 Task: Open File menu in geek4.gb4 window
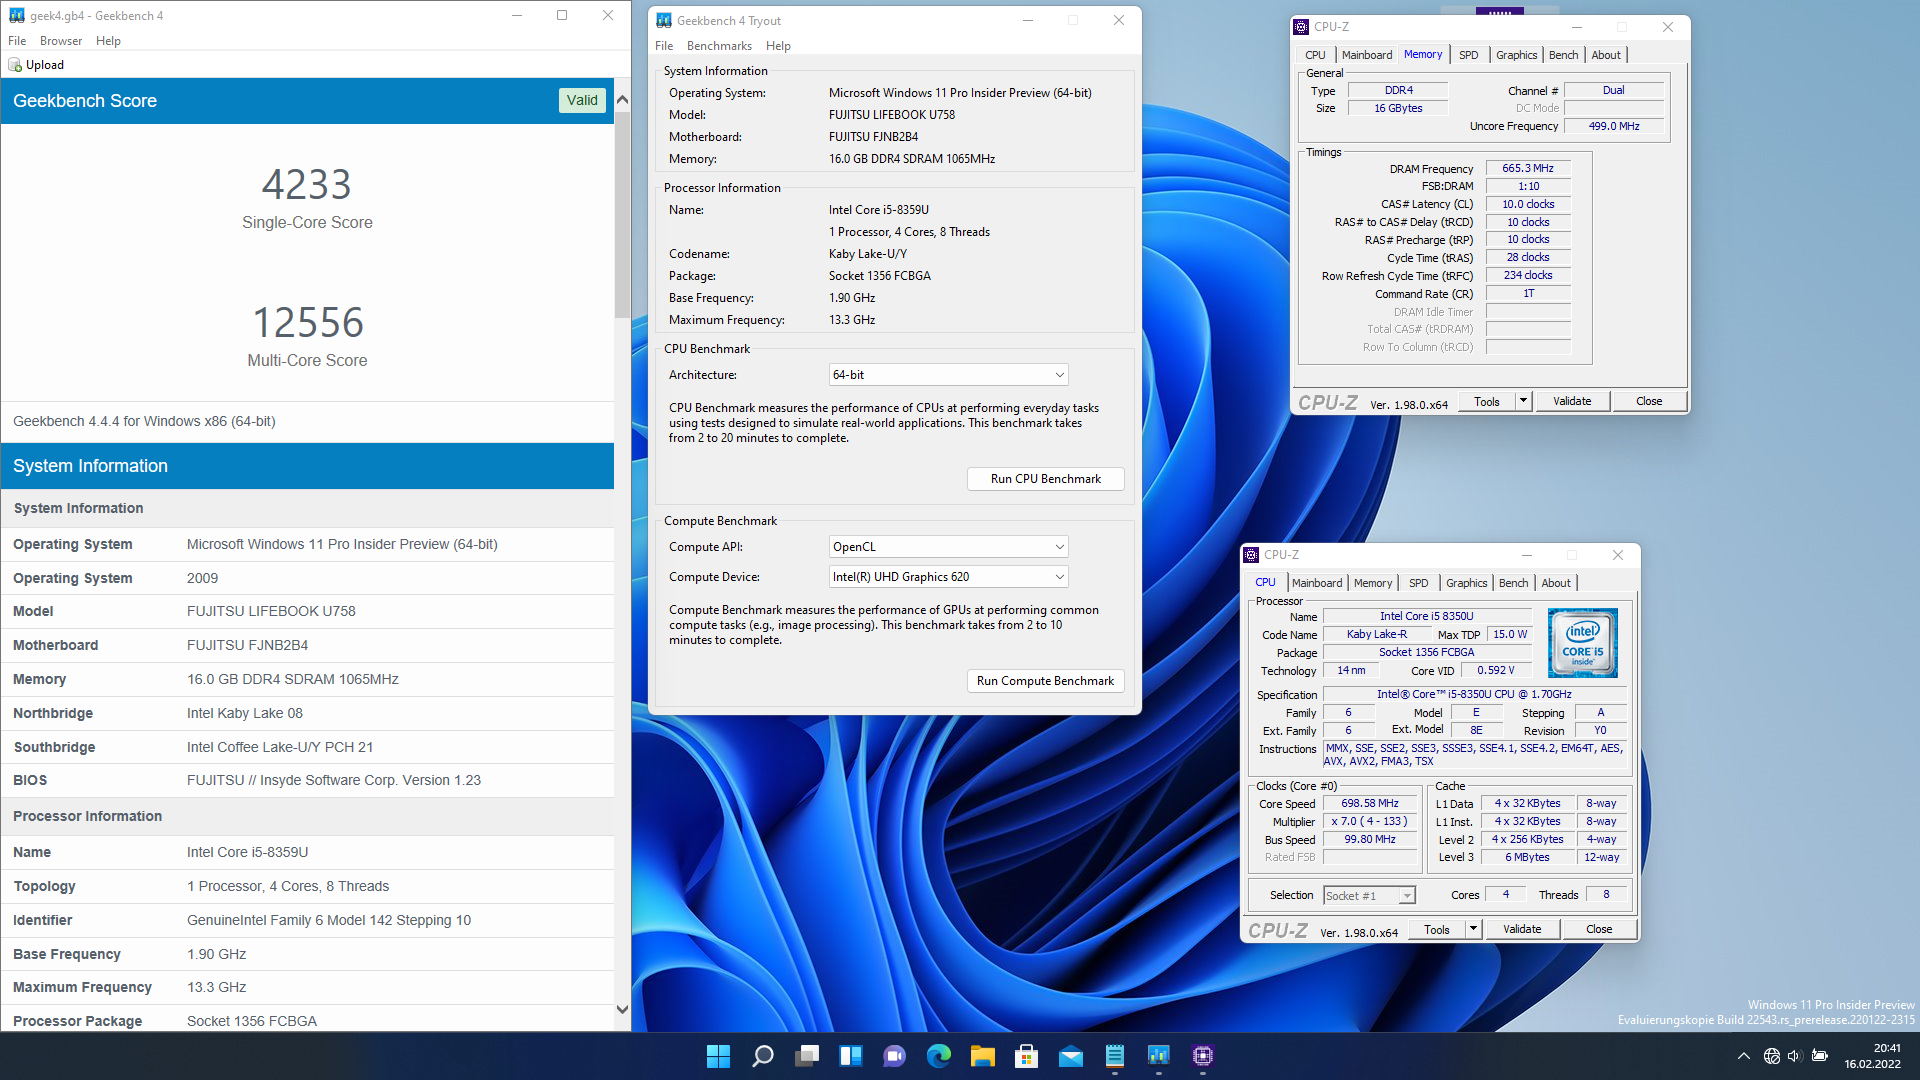click(x=17, y=41)
